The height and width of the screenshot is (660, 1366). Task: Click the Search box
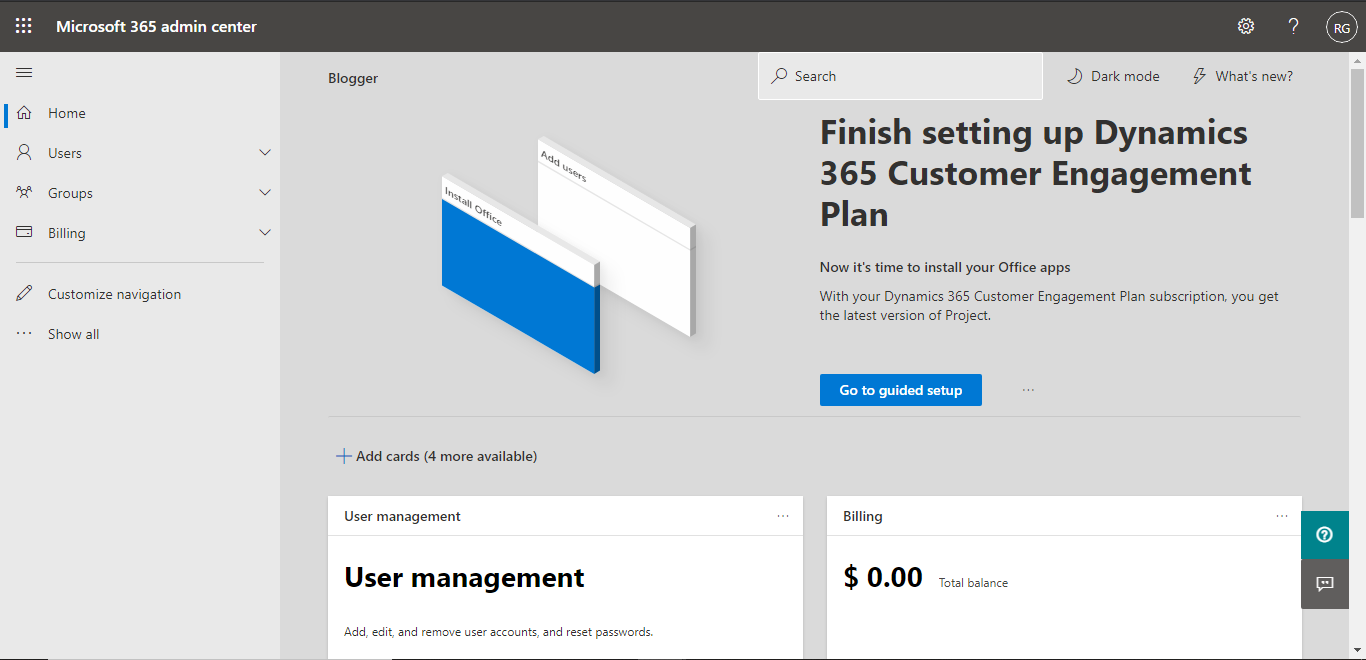[900, 76]
